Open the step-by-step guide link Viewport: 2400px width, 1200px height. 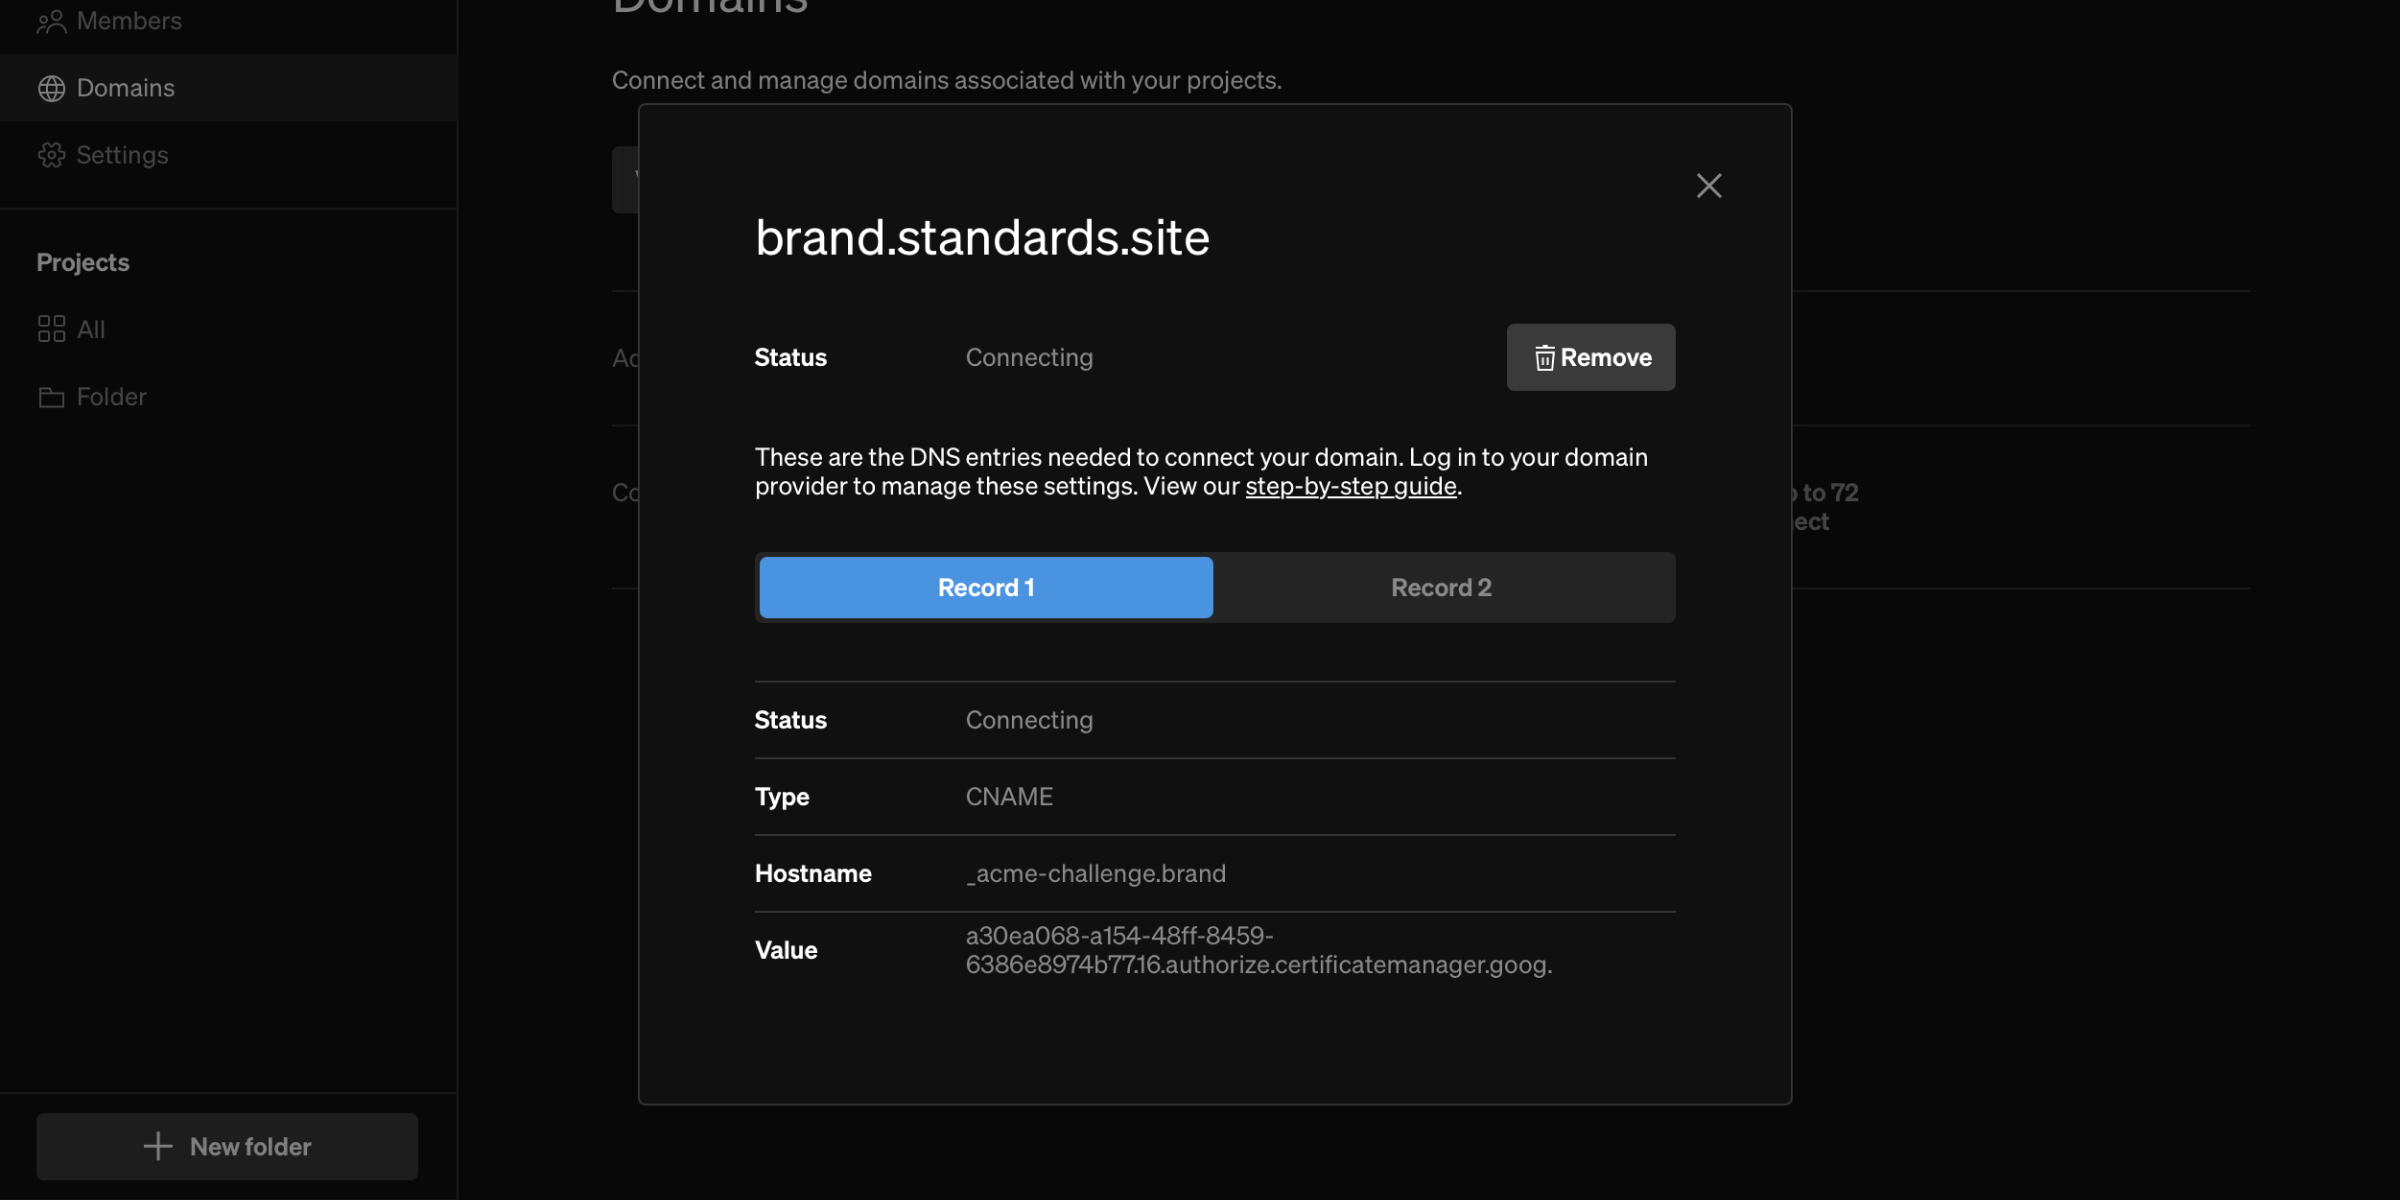point(1350,486)
